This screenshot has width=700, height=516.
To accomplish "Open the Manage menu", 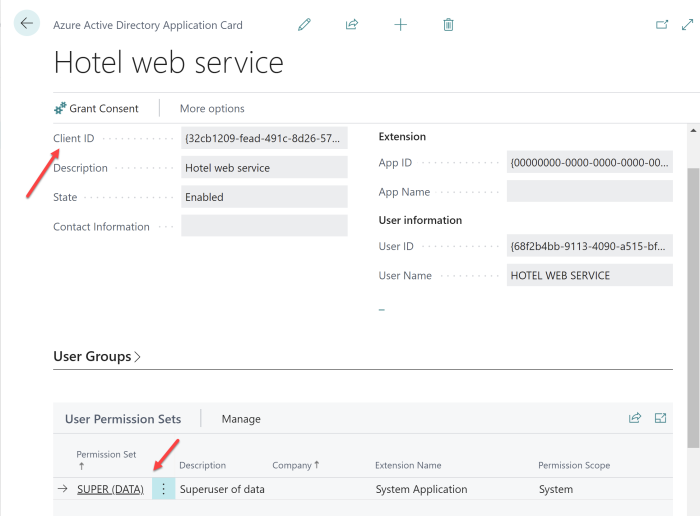I will tap(241, 419).
